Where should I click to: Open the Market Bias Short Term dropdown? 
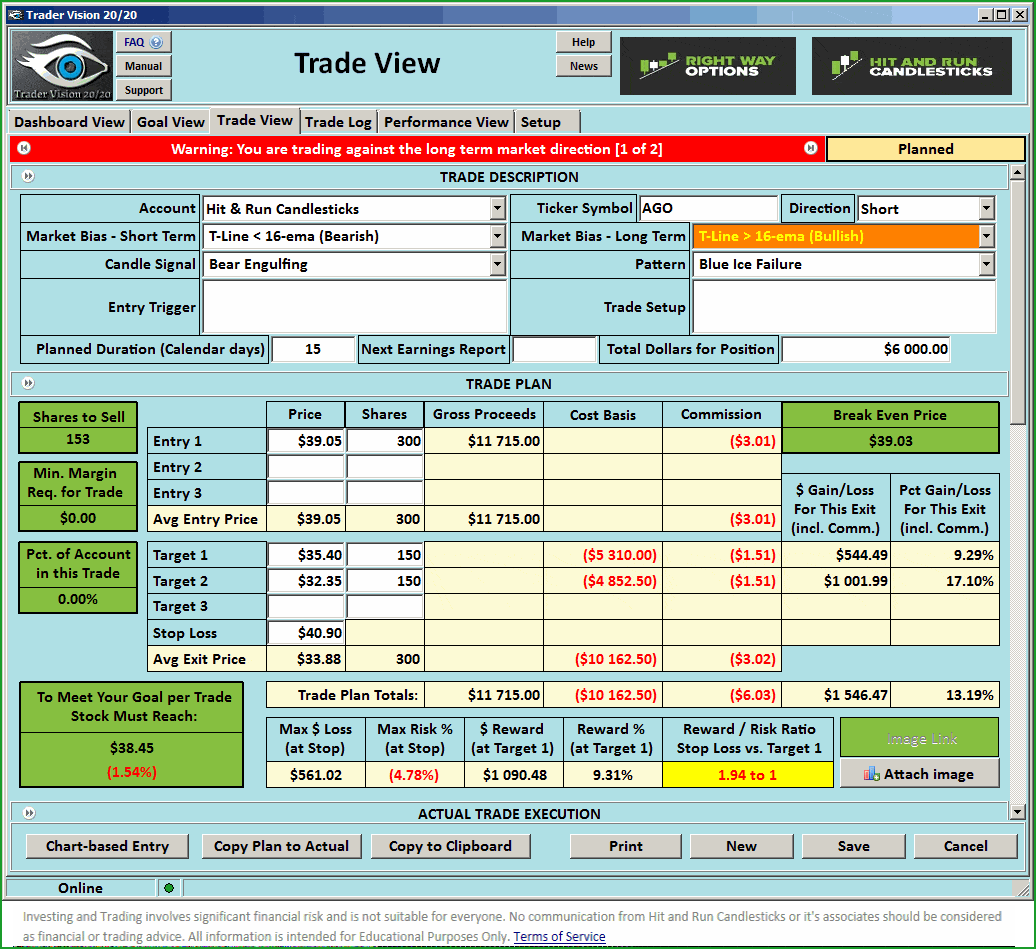click(x=498, y=237)
